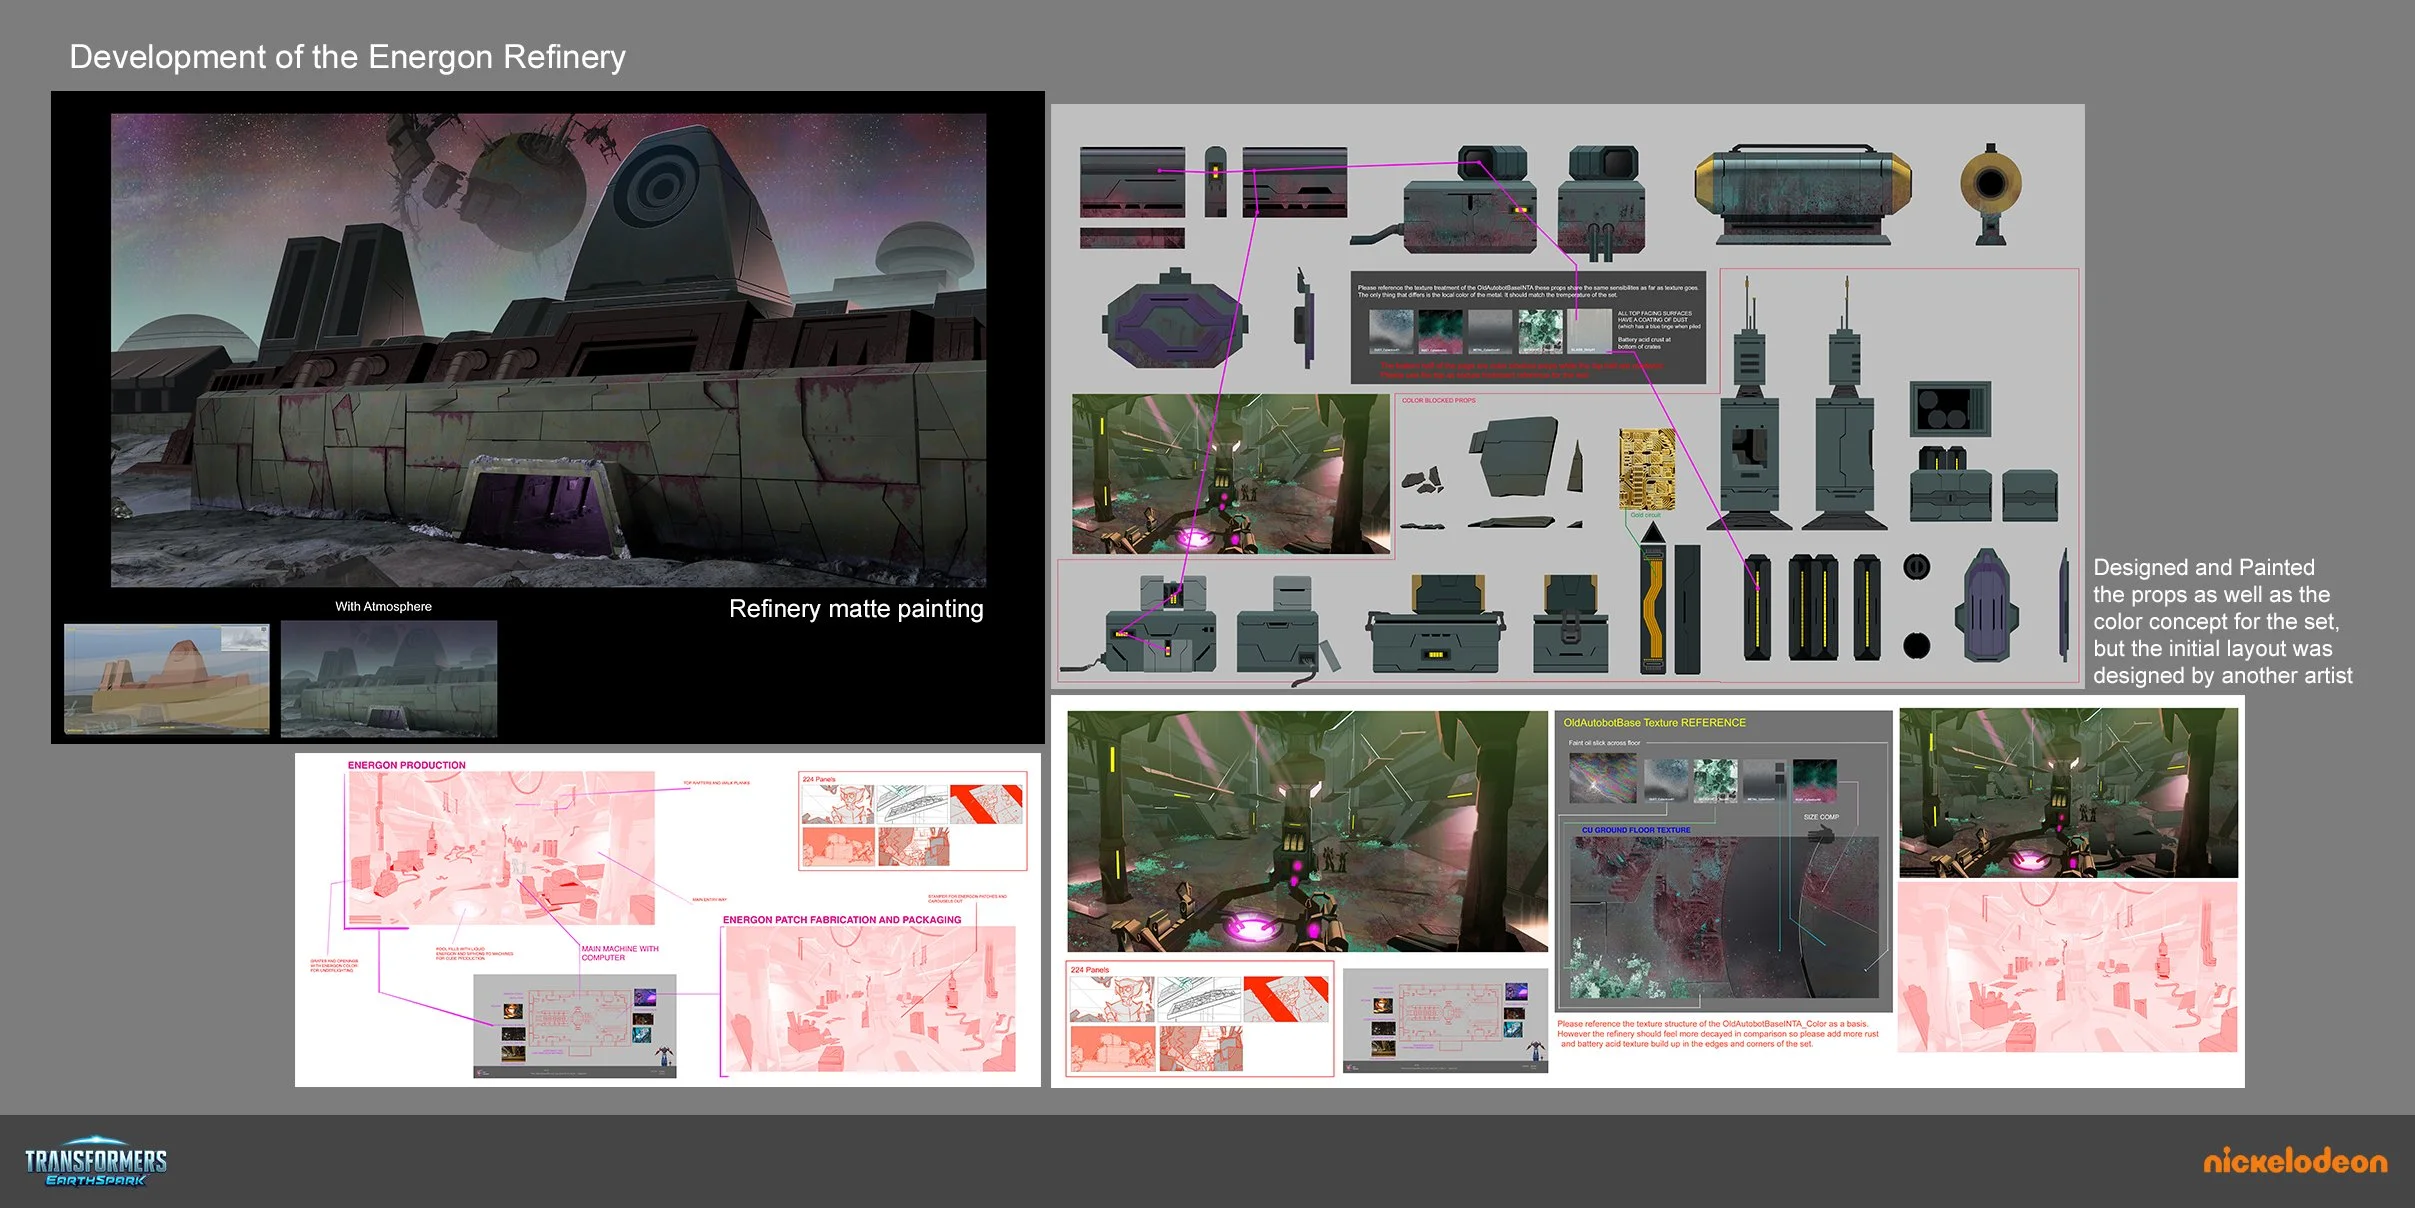Select the gold circuit board prop
Screen dimensions: 2415x1208
1646,470
